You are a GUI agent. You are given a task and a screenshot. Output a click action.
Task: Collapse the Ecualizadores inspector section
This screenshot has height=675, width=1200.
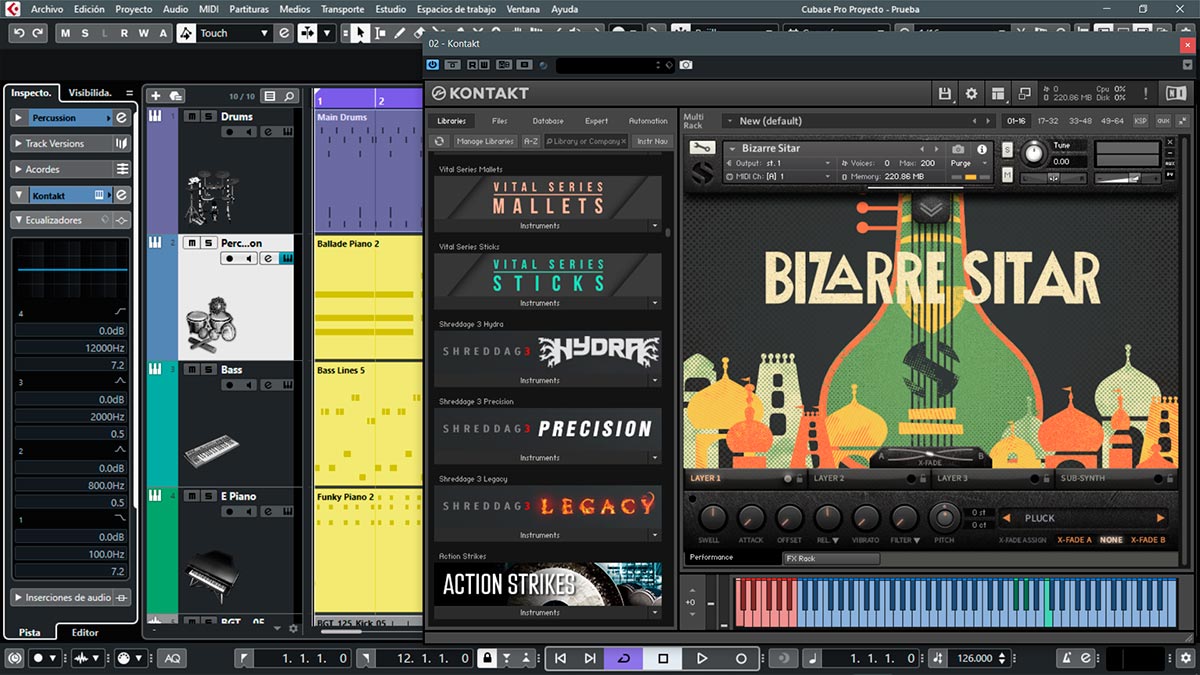[19, 220]
